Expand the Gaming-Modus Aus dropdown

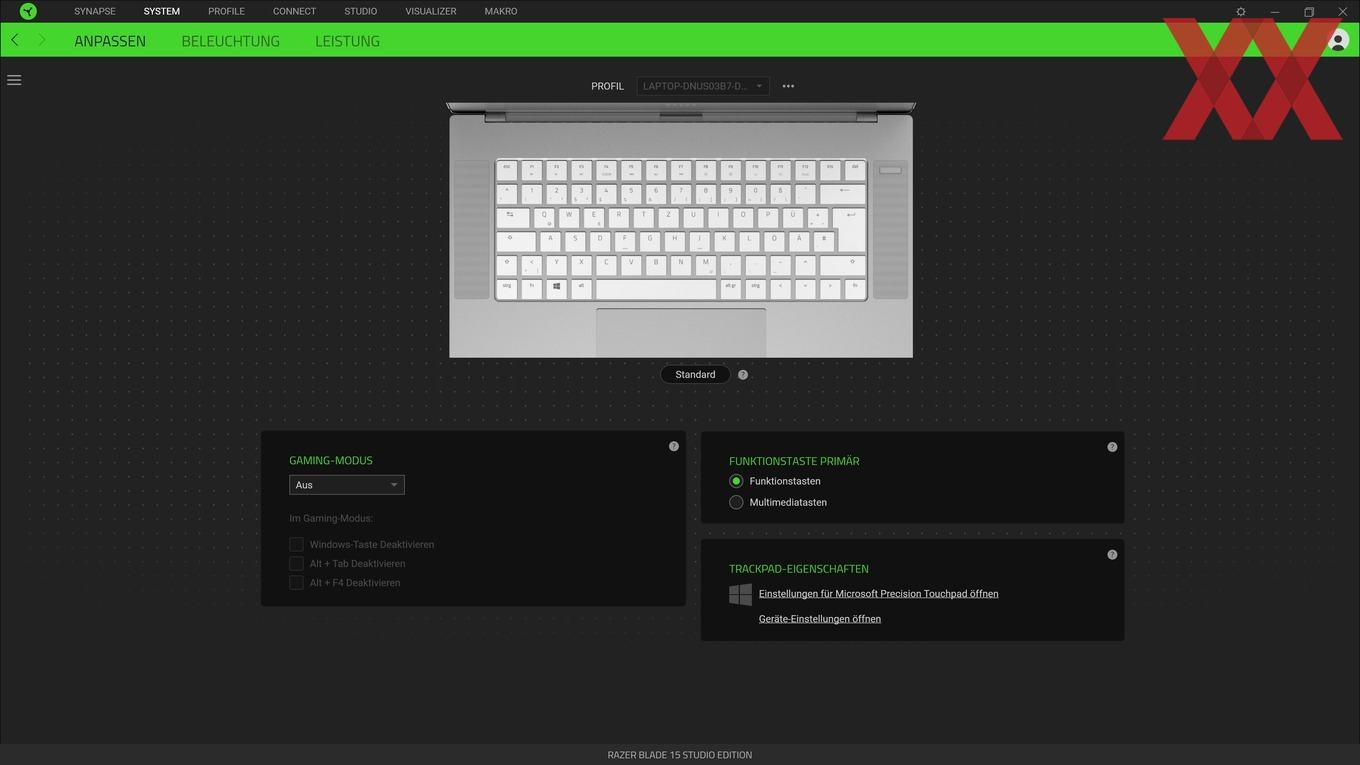(347, 485)
